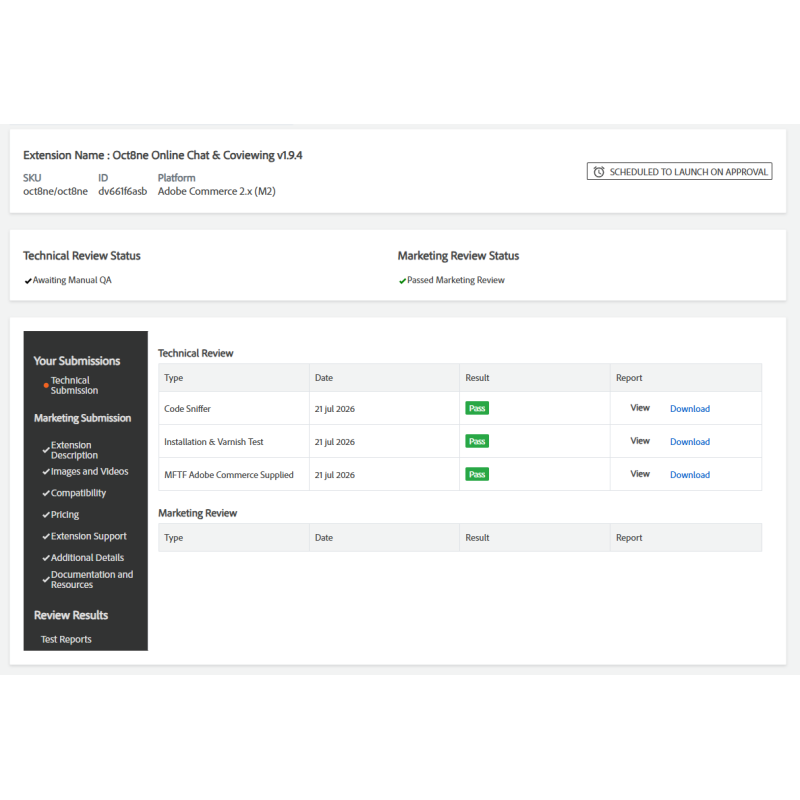Open Additional Details in the sidebar
Viewport: 800px width, 800px height.
pyautogui.click(x=87, y=558)
